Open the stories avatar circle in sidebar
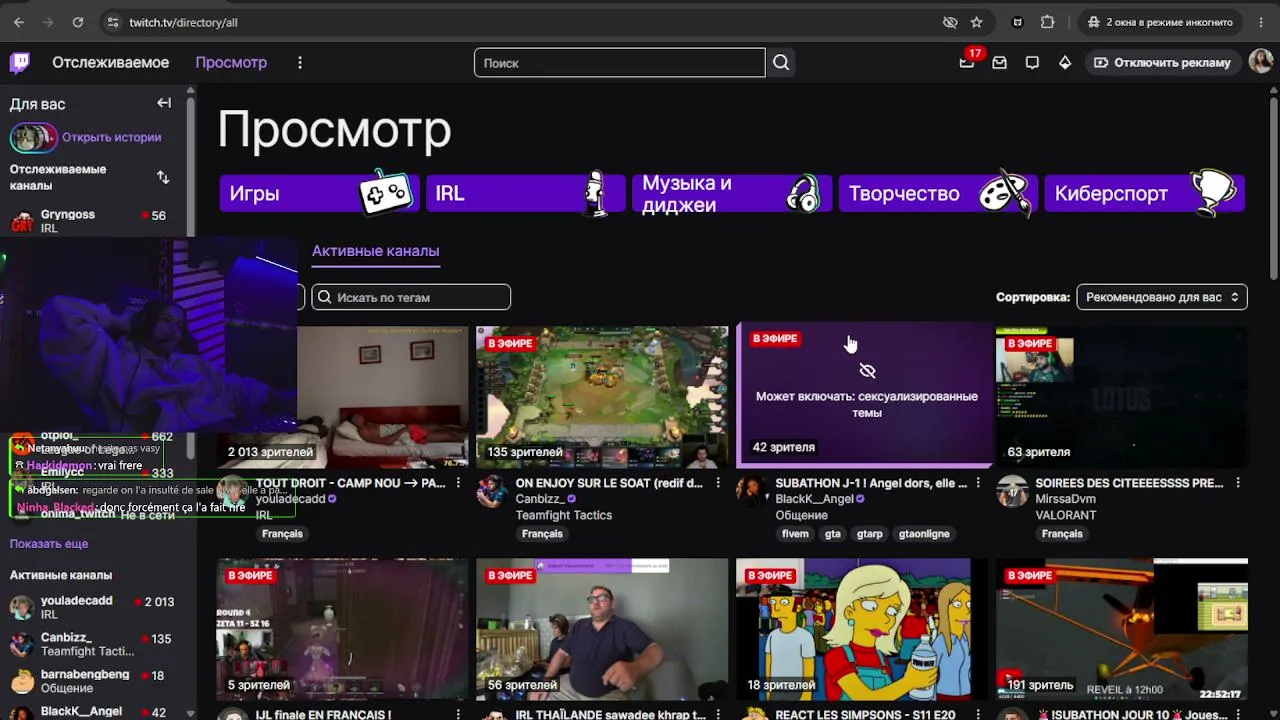 [34, 137]
